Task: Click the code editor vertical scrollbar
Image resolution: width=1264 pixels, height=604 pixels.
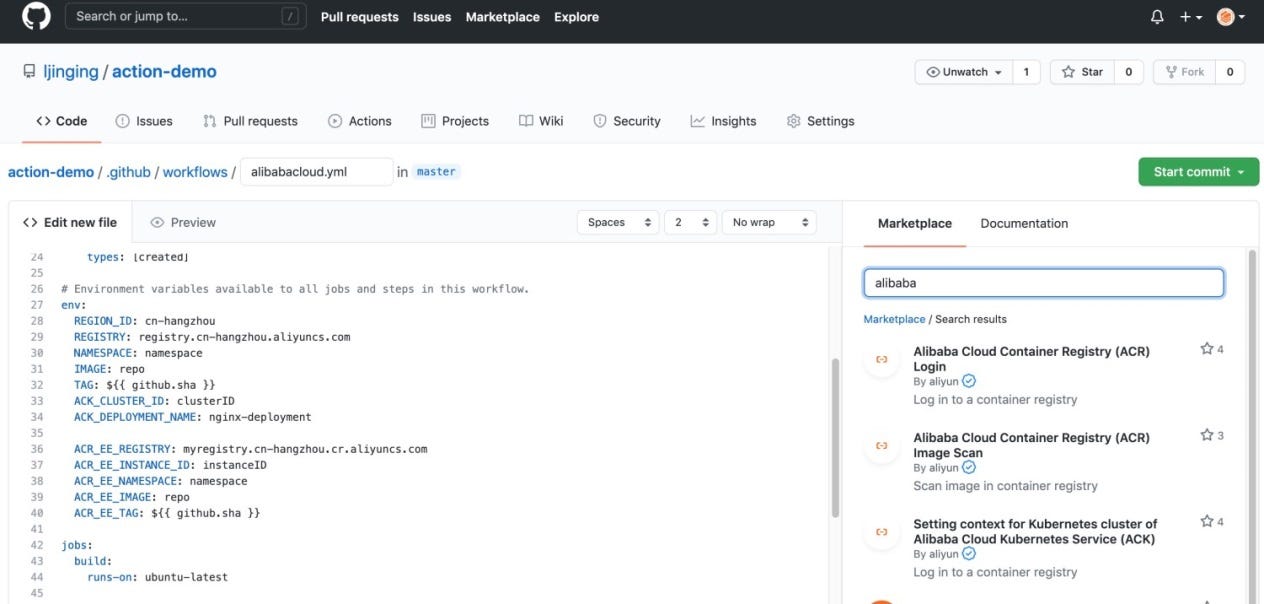Action: (835, 439)
